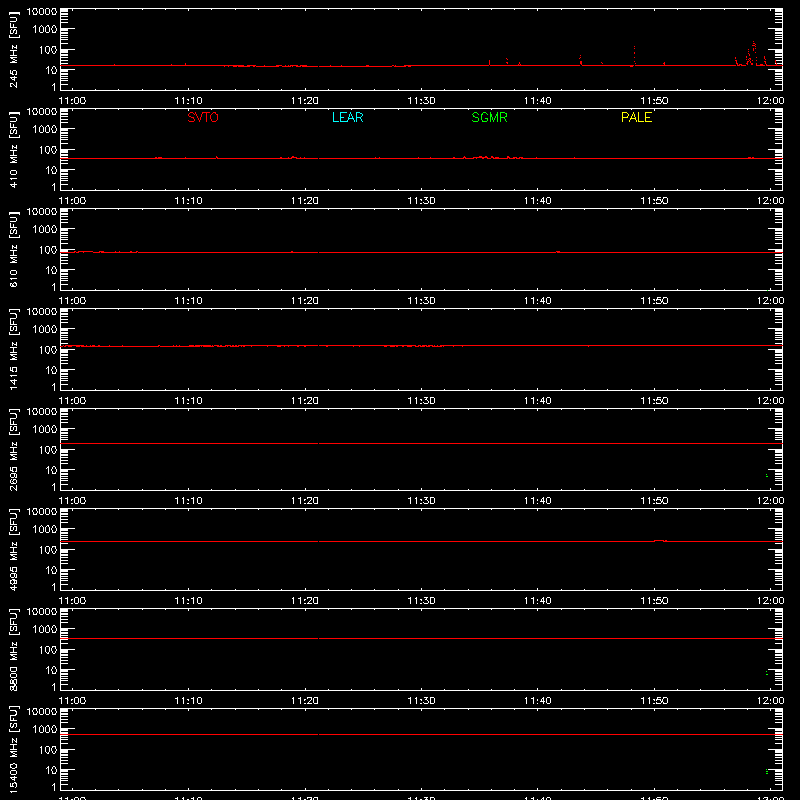Screen dimensions: 800x800
Task: Click the 8800 MHz [SFU] axis title
Action: click(x=13, y=649)
